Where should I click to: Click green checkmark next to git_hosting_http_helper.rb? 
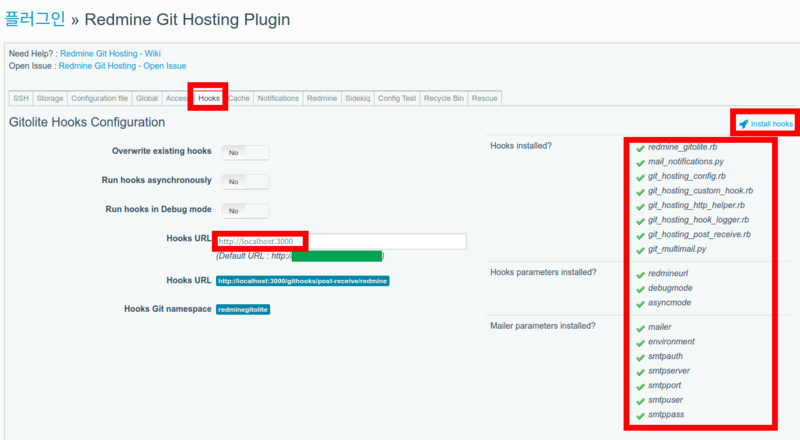640,206
